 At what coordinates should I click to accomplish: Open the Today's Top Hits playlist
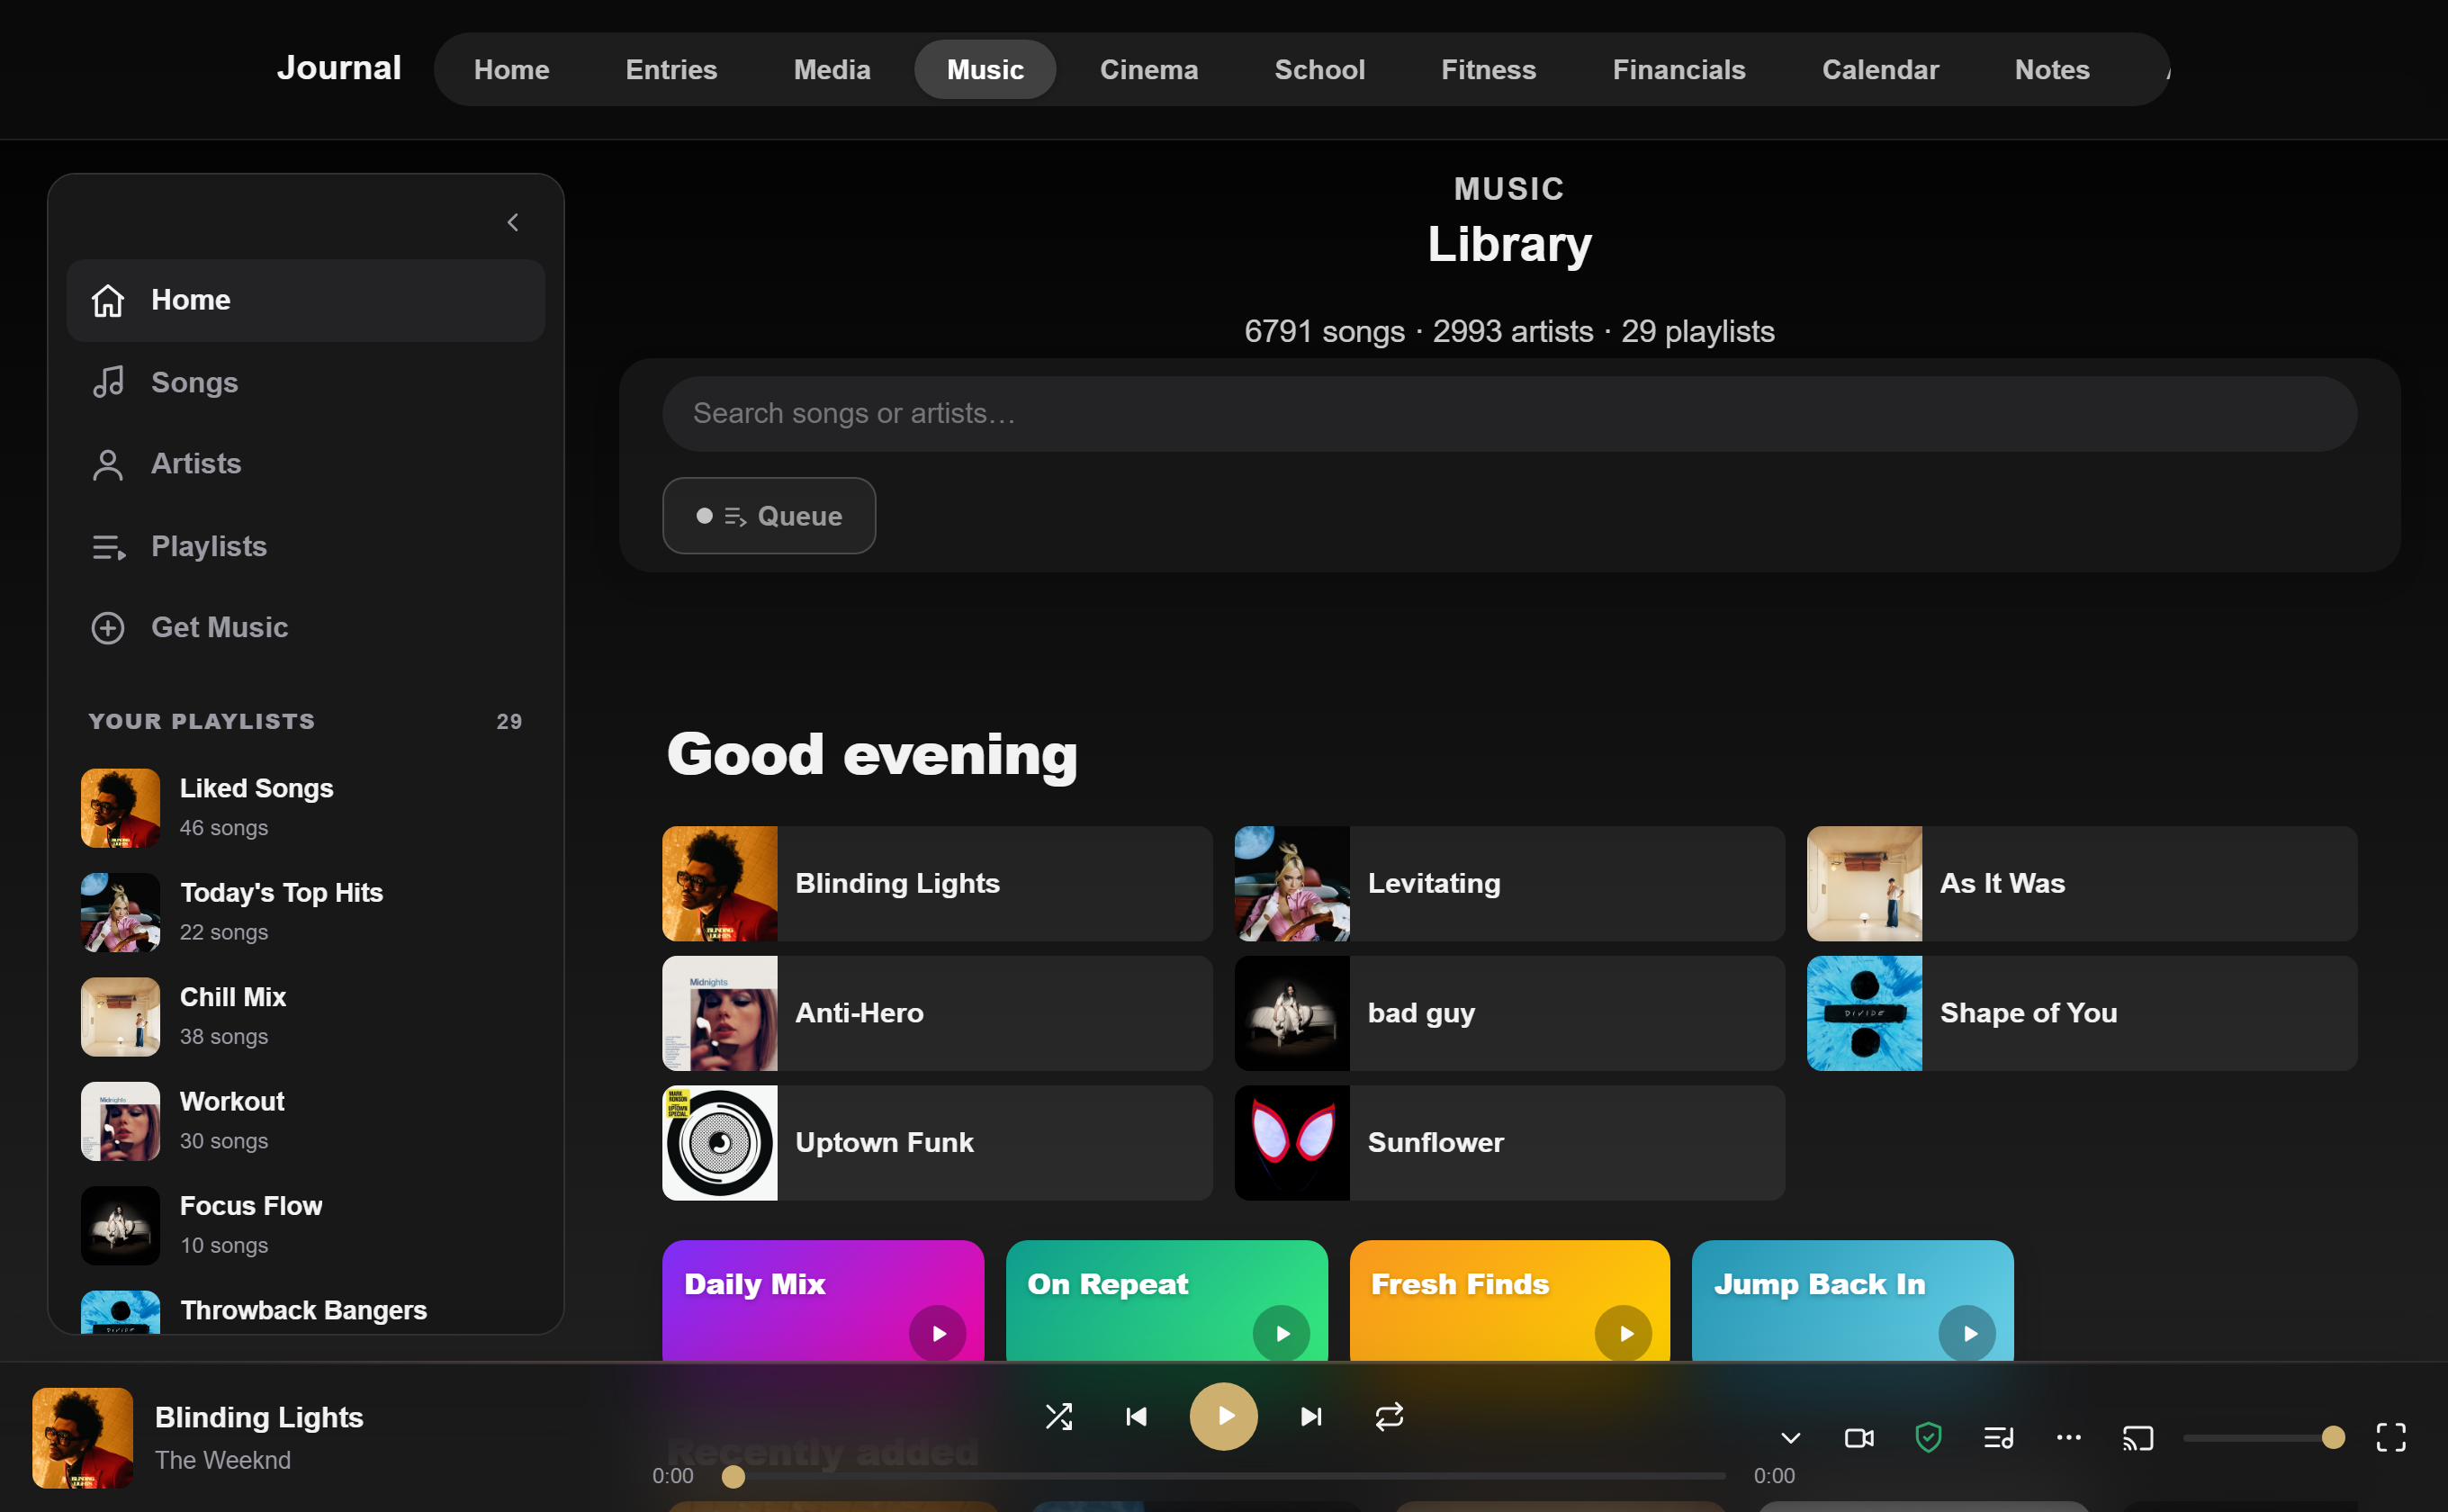(x=306, y=912)
